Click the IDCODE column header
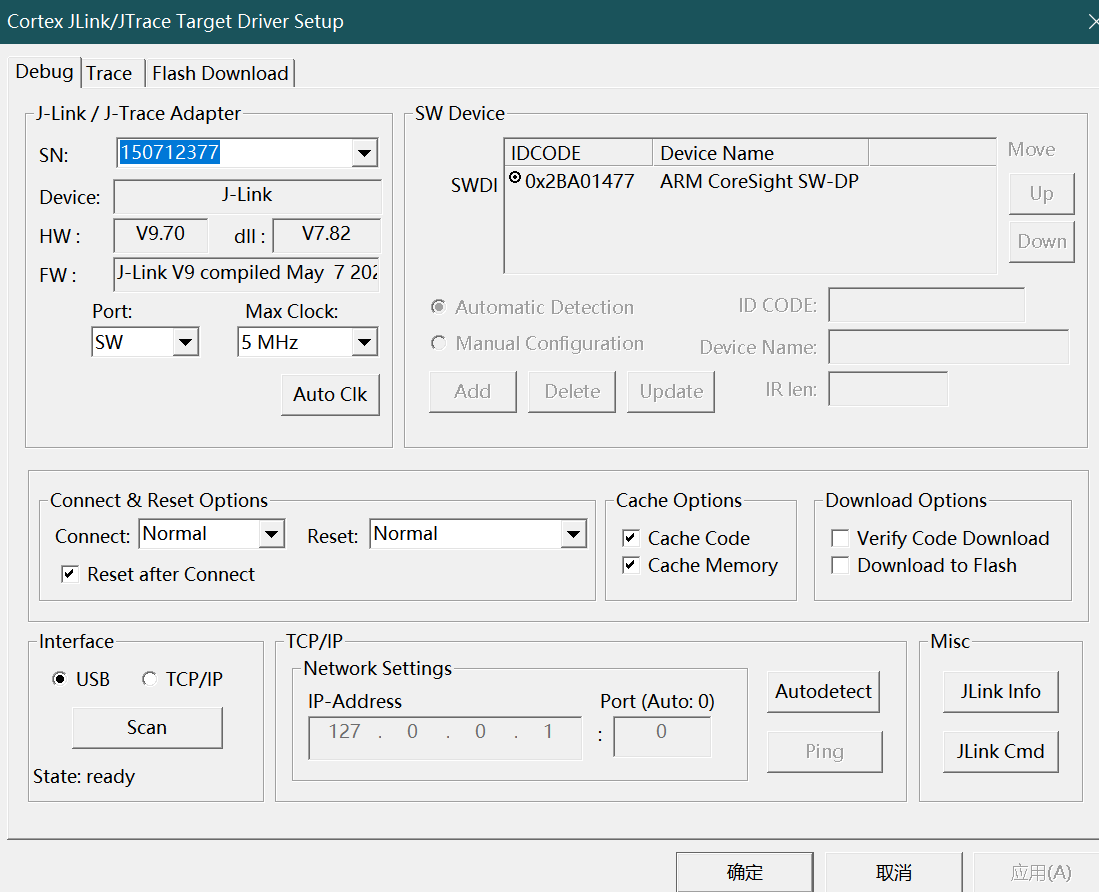 pos(578,153)
